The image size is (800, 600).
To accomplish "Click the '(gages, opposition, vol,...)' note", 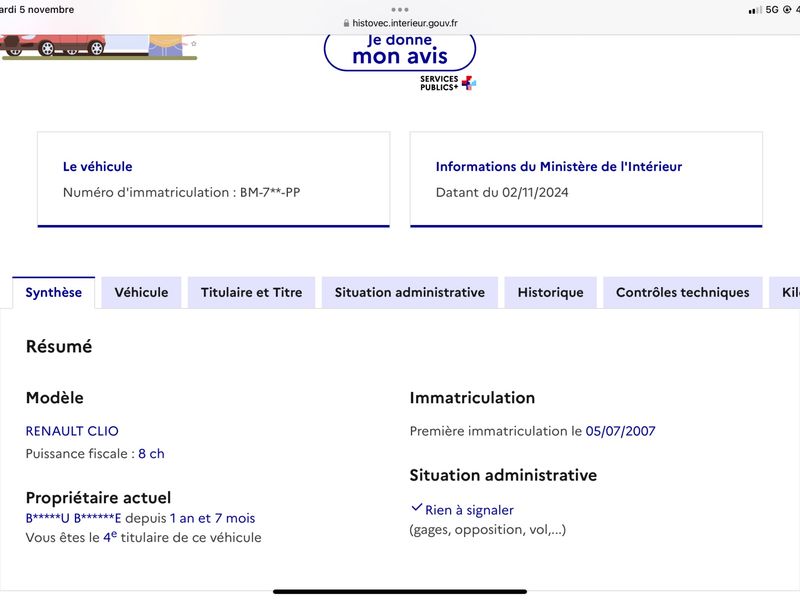I will [488, 530].
